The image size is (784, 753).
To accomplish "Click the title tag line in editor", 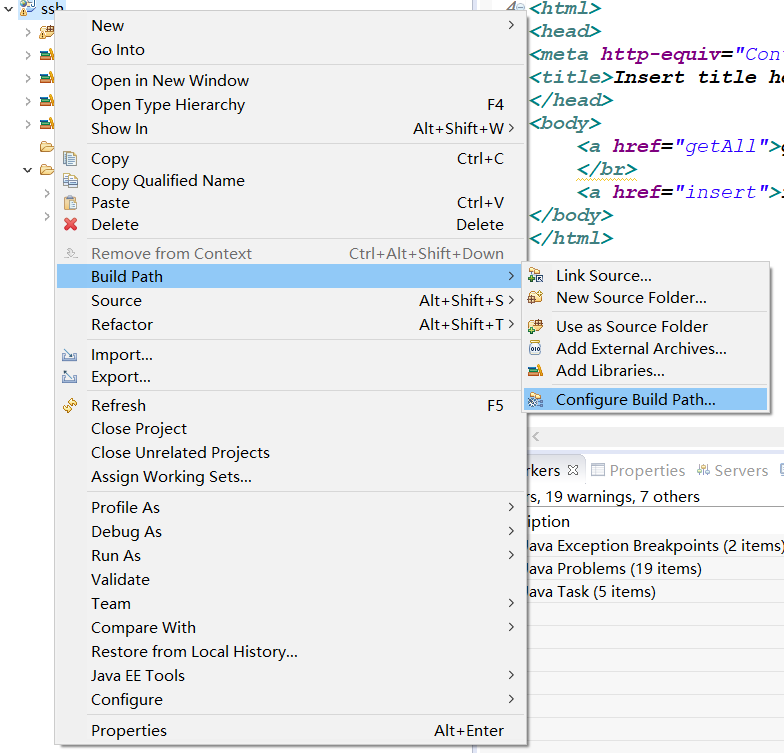I will click(656, 78).
